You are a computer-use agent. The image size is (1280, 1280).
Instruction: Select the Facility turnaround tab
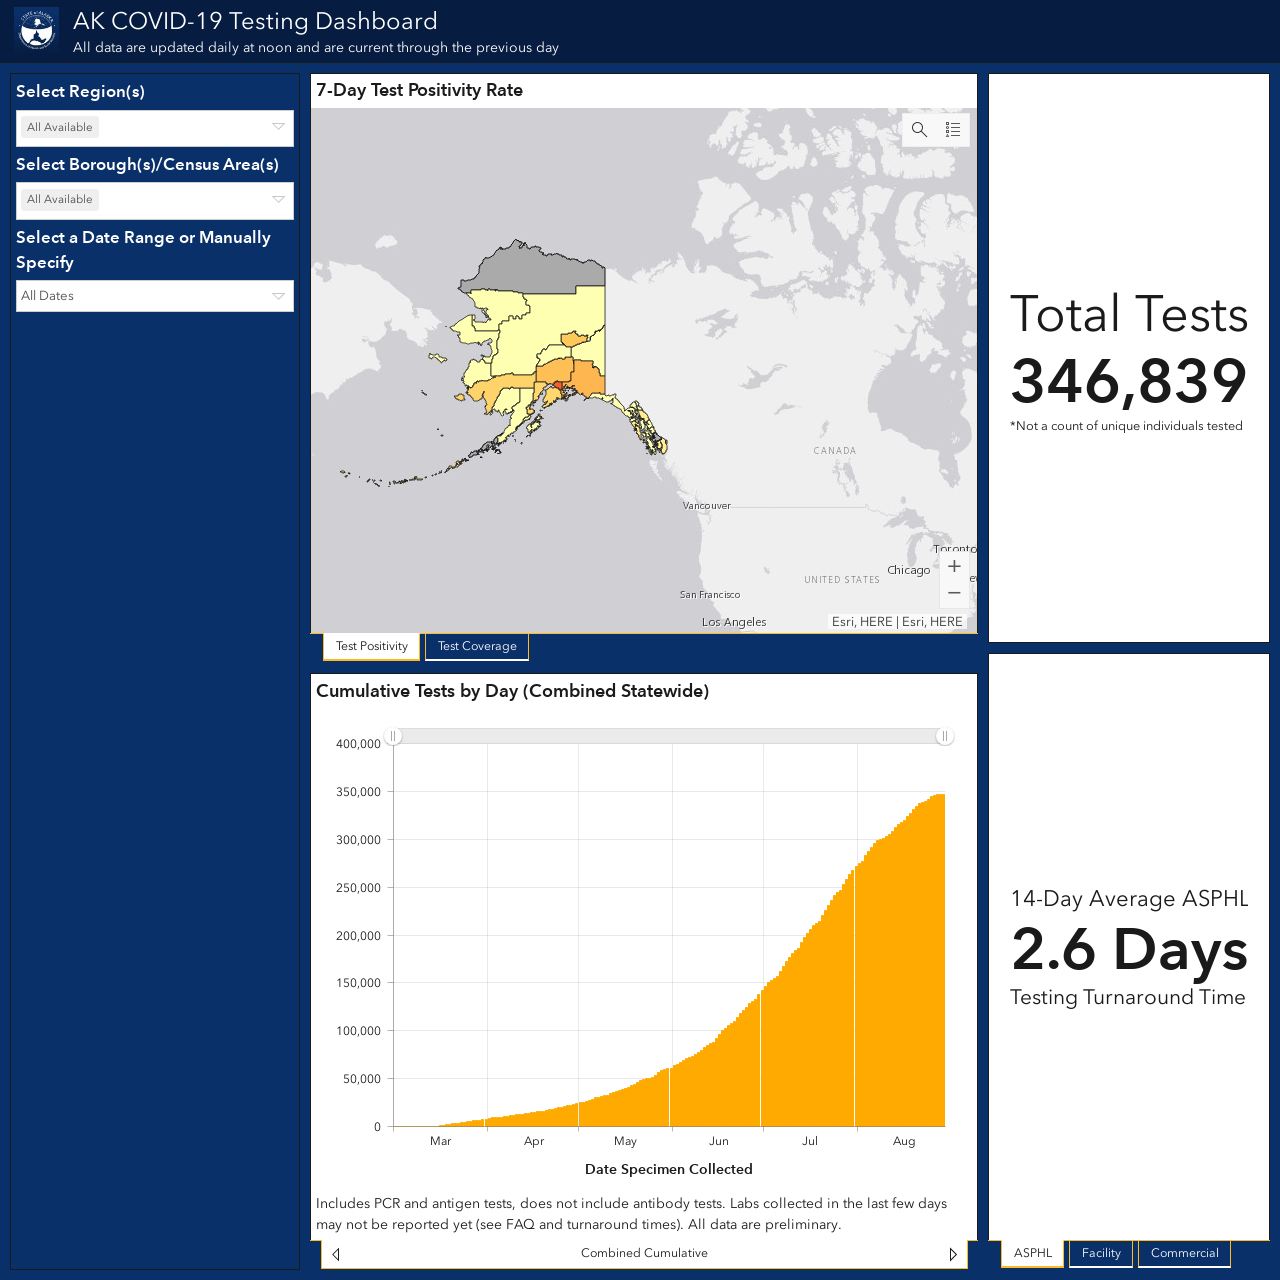point(1101,1253)
